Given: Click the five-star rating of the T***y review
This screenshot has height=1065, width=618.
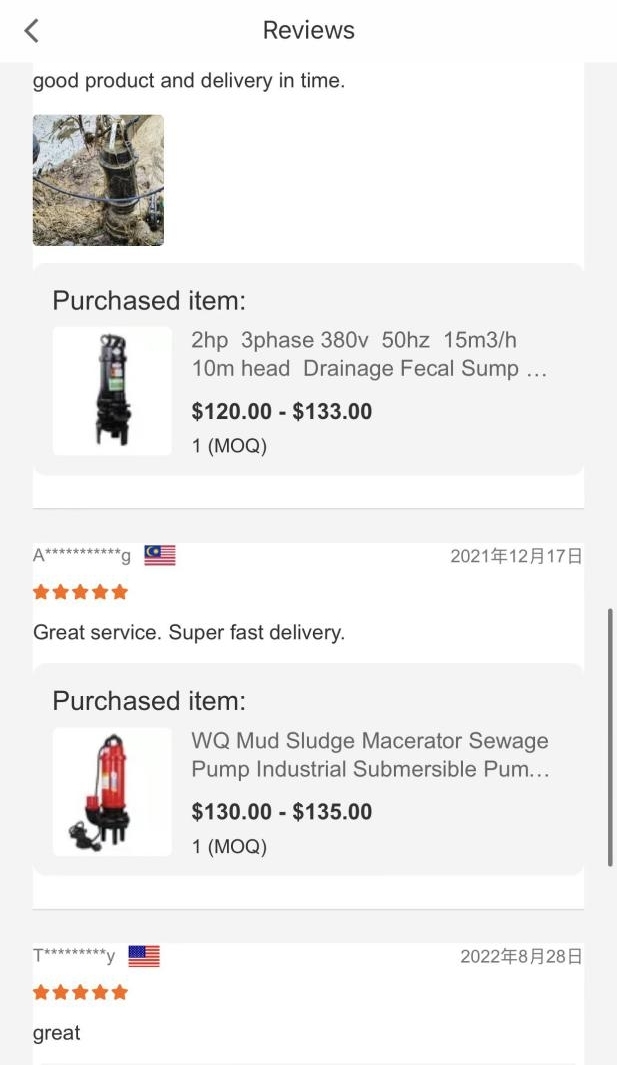Looking at the screenshot, I should point(80,992).
